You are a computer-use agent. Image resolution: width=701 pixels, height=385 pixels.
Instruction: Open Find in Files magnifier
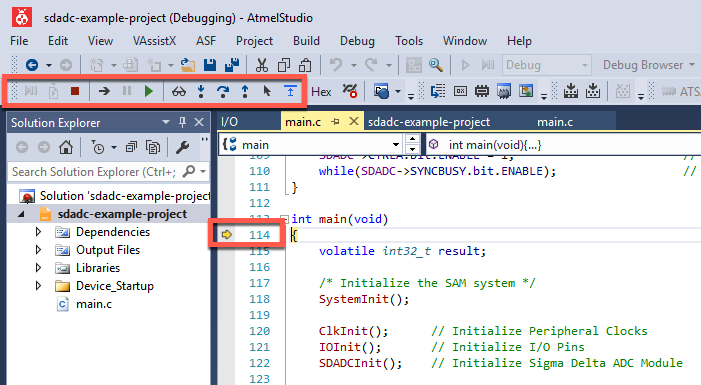click(436, 65)
